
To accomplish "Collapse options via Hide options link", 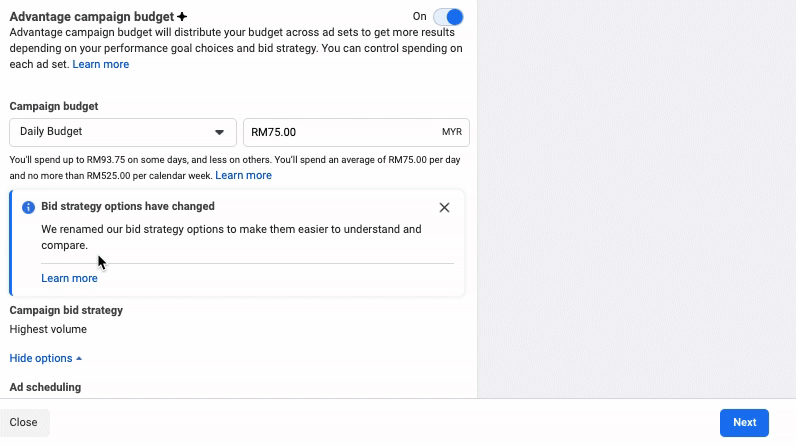I will [x=41, y=358].
